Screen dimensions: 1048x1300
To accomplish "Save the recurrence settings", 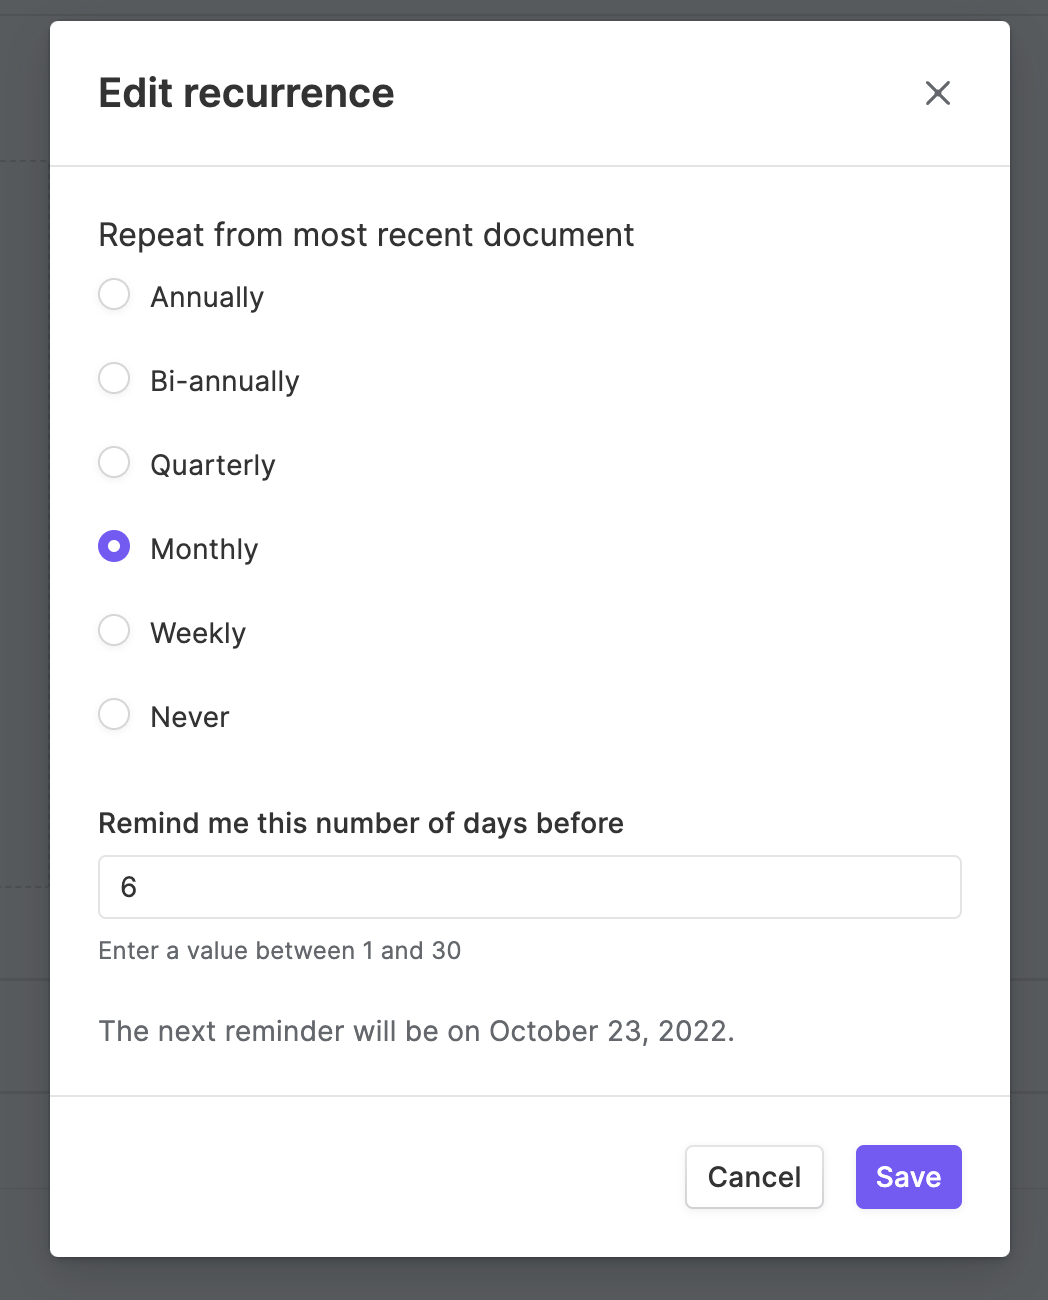I will pyautogui.click(x=909, y=1177).
